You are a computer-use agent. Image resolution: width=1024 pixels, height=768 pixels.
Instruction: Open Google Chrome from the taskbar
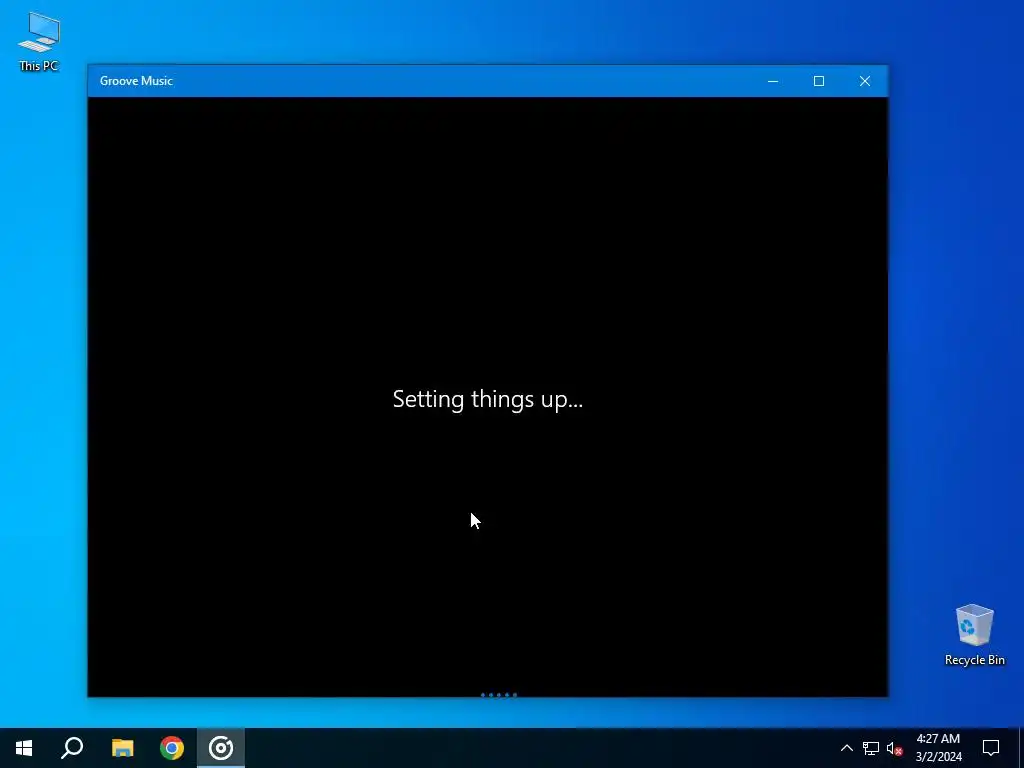pos(172,748)
